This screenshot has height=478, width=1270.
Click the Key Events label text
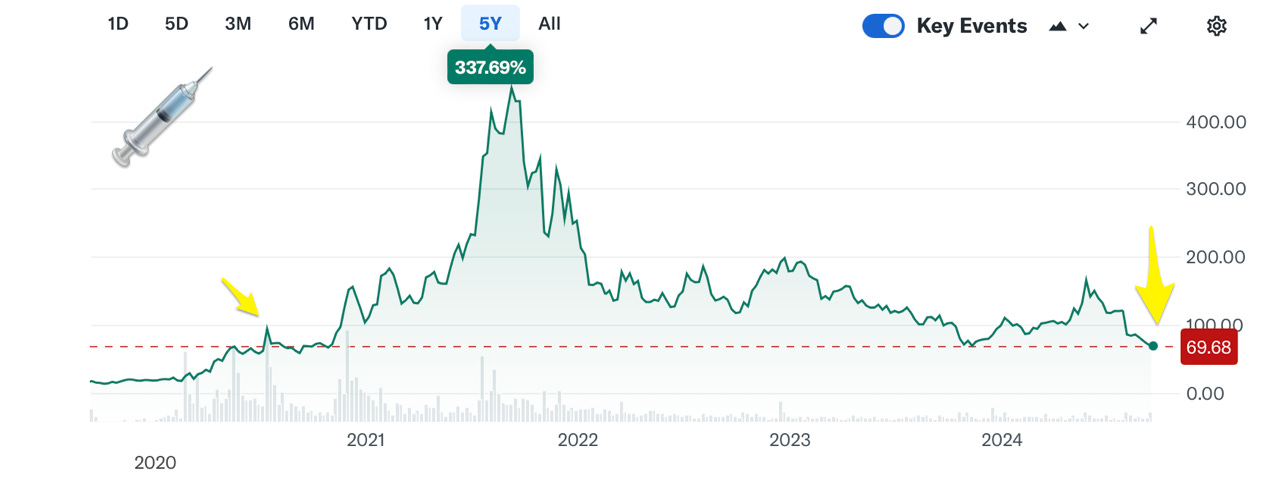(x=971, y=26)
